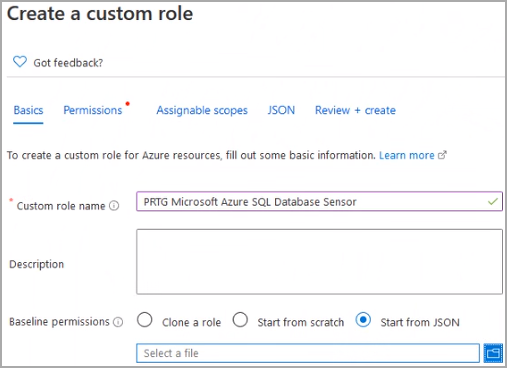Image resolution: width=507 pixels, height=368 pixels.
Task: Select the Start from JSON radio button
Action: (363, 320)
